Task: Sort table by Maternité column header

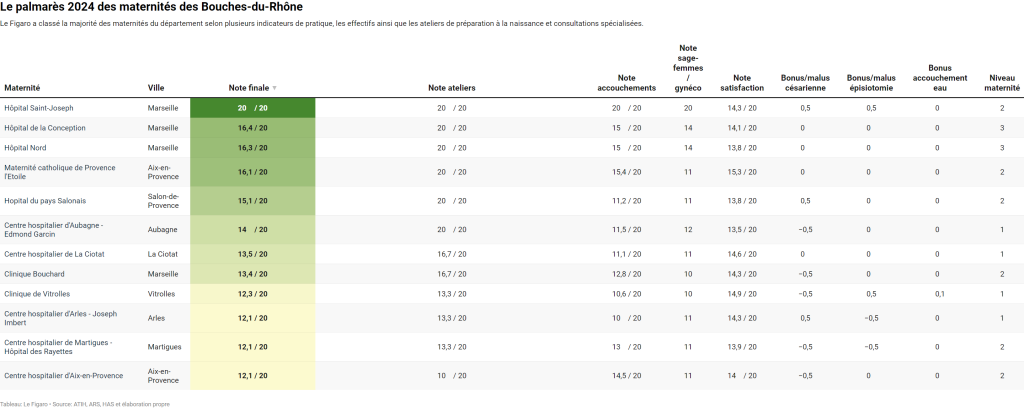Action: click(22, 88)
